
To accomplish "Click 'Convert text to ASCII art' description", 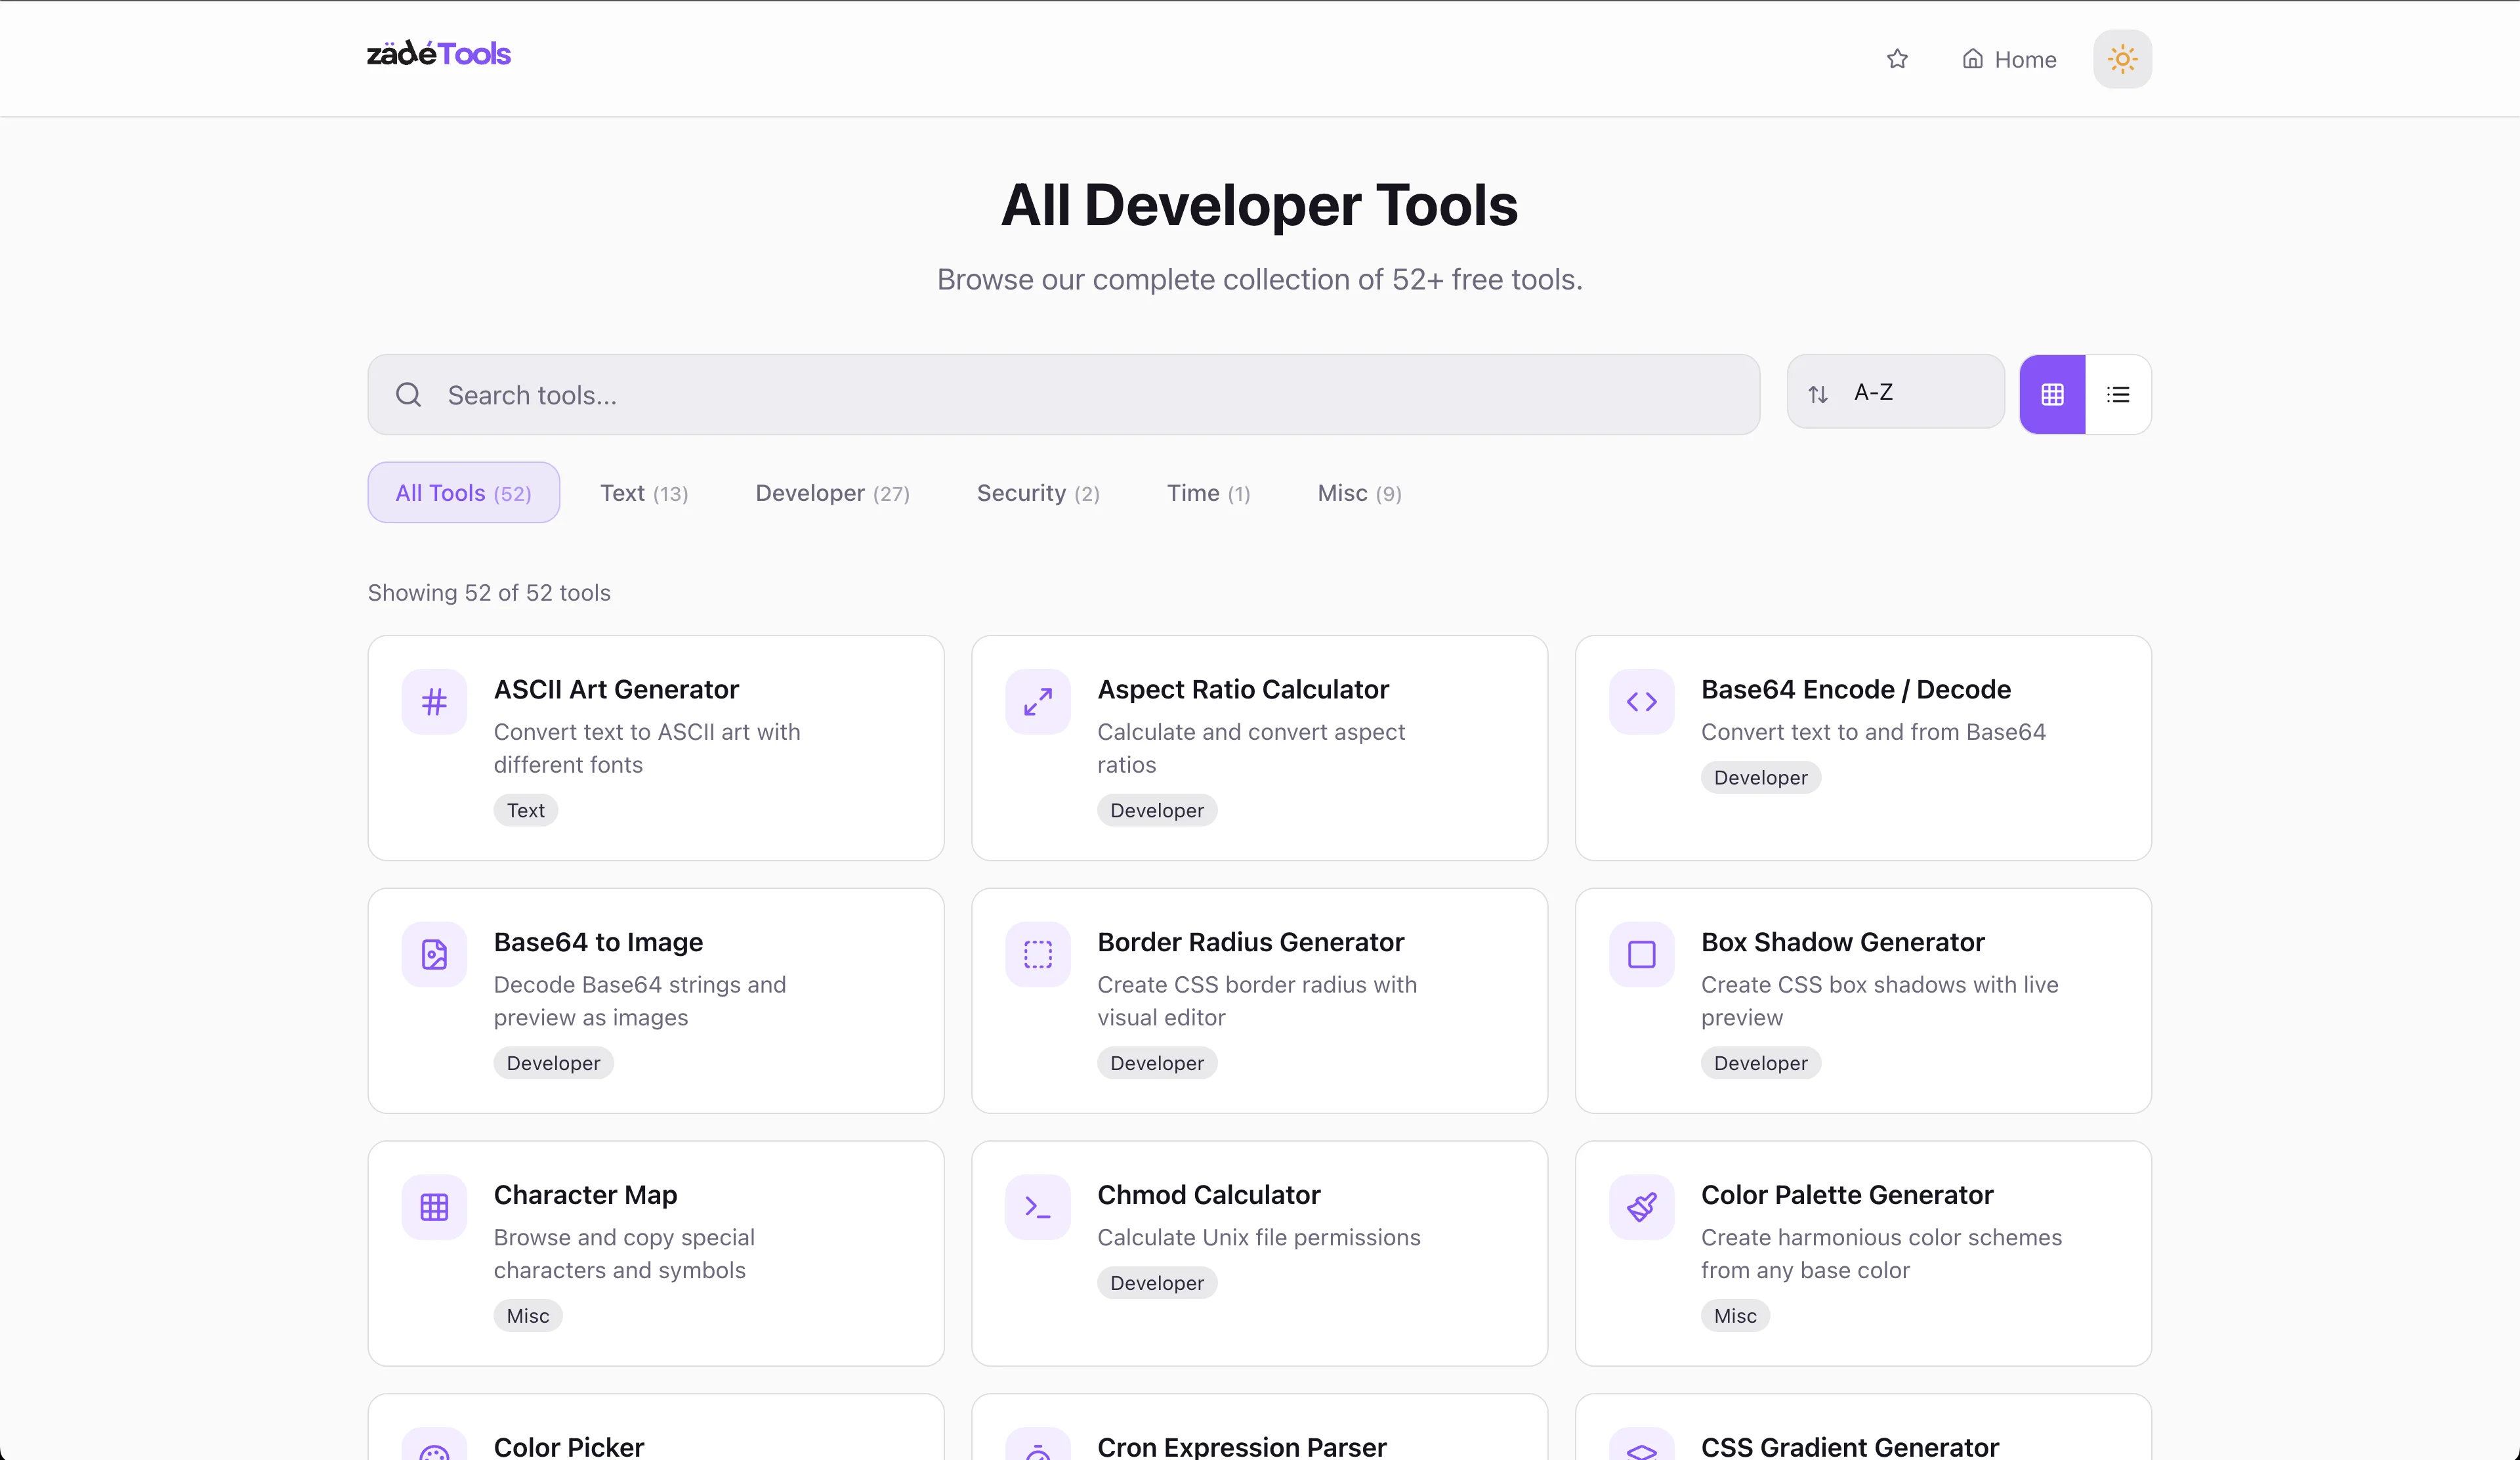I will point(647,748).
